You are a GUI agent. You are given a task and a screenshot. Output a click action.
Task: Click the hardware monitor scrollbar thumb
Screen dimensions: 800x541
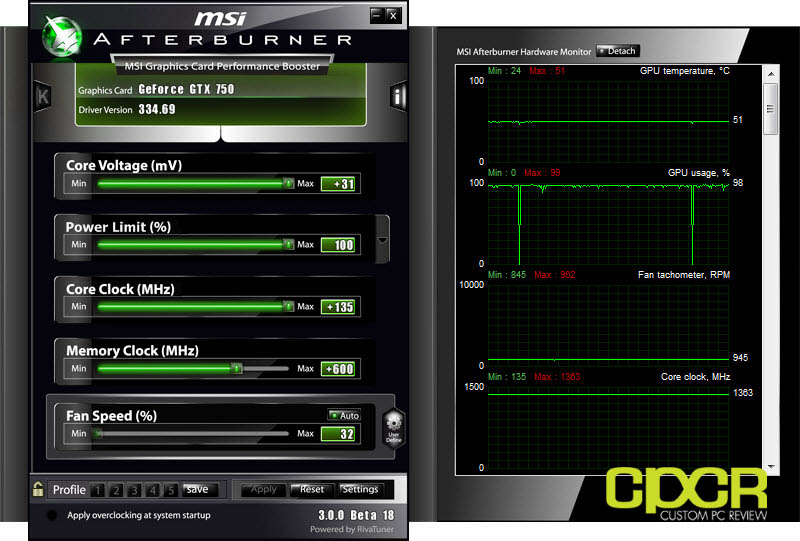tap(770, 109)
